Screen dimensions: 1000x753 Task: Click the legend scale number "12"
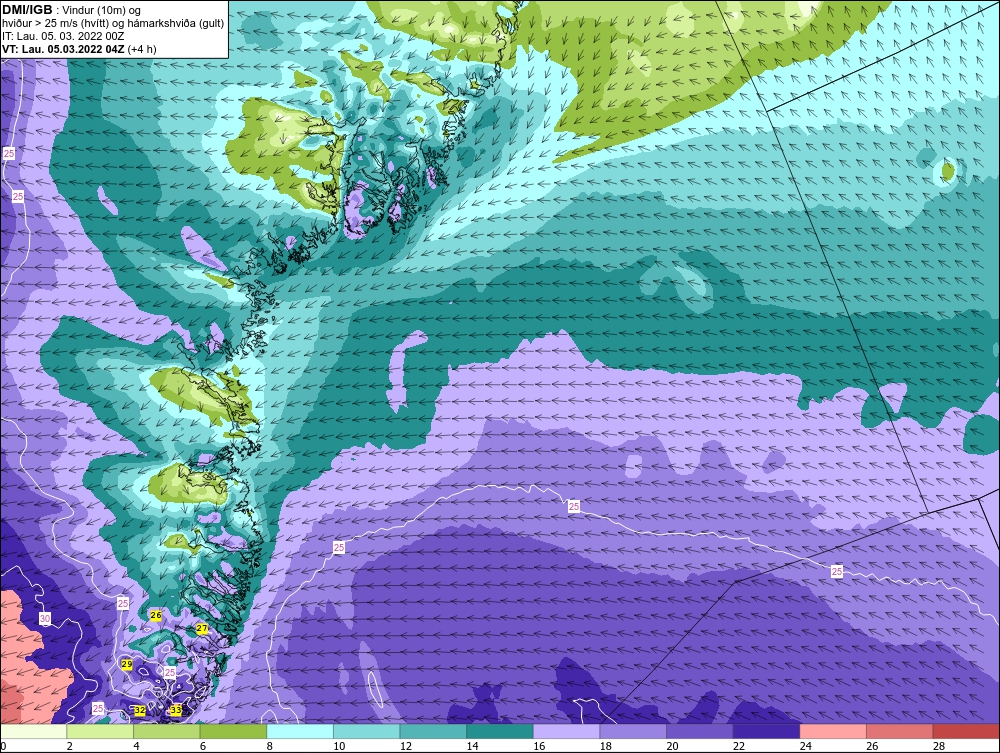(406, 746)
